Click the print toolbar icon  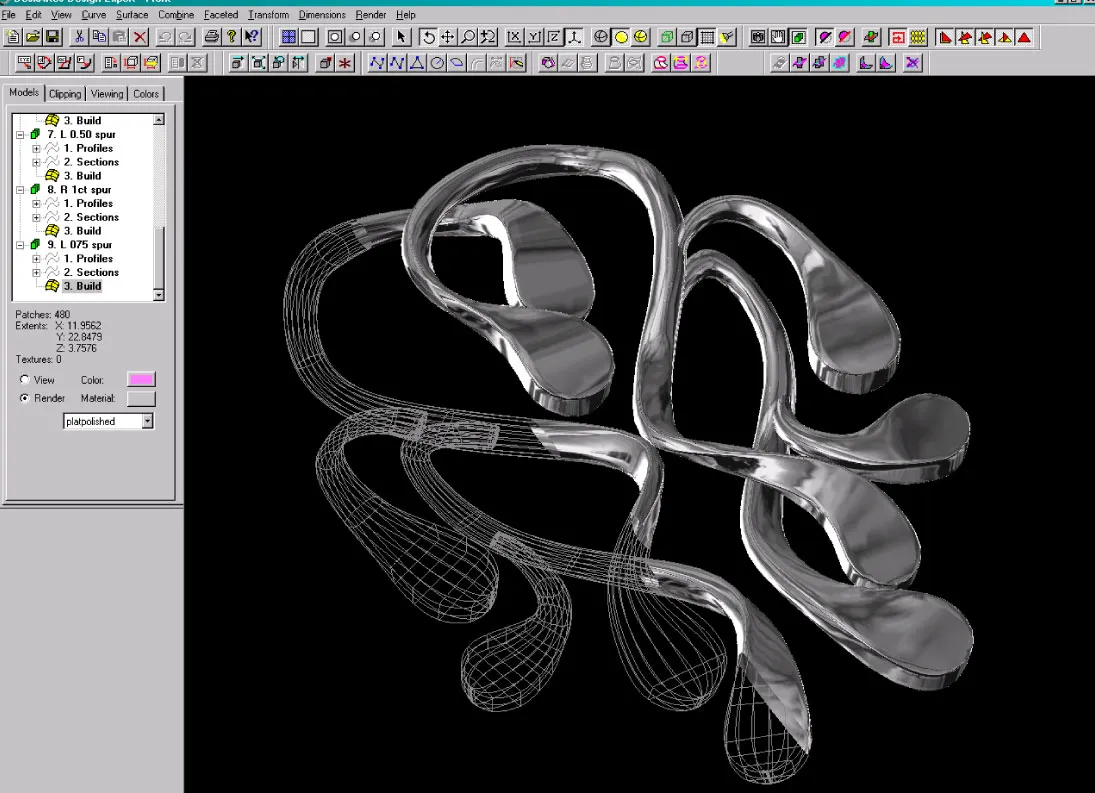213,37
